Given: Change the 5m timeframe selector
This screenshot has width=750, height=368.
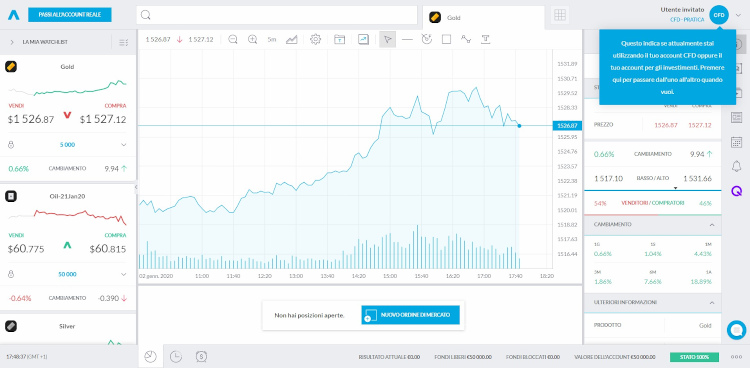Looking at the screenshot, I should (x=272, y=40).
